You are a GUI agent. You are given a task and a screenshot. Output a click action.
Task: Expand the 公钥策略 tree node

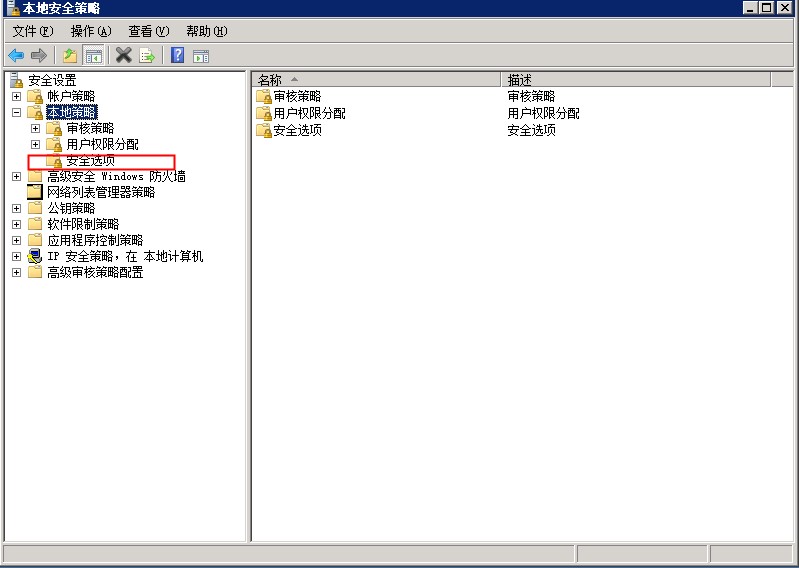[16, 209]
